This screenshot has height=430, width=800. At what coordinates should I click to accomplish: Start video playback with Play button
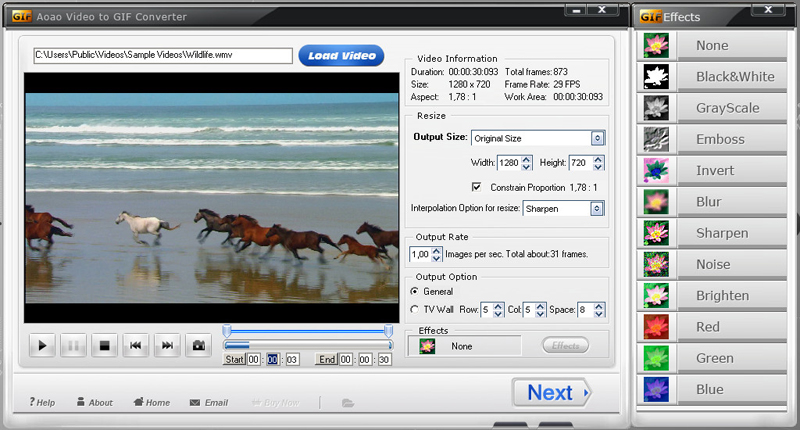tap(42, 346)
